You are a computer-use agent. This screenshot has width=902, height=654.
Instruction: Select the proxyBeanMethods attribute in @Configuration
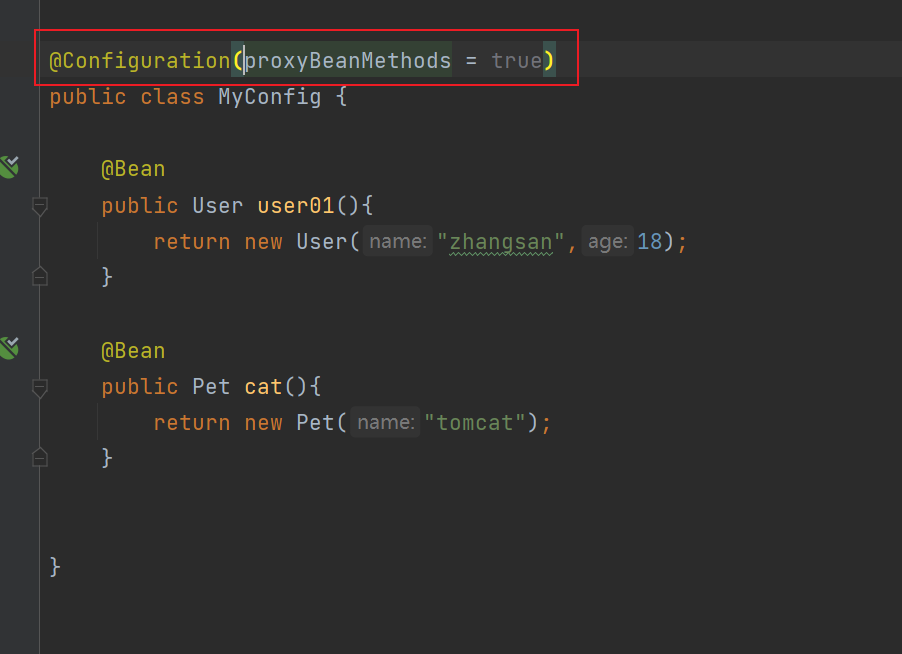(x=347, y=60)
